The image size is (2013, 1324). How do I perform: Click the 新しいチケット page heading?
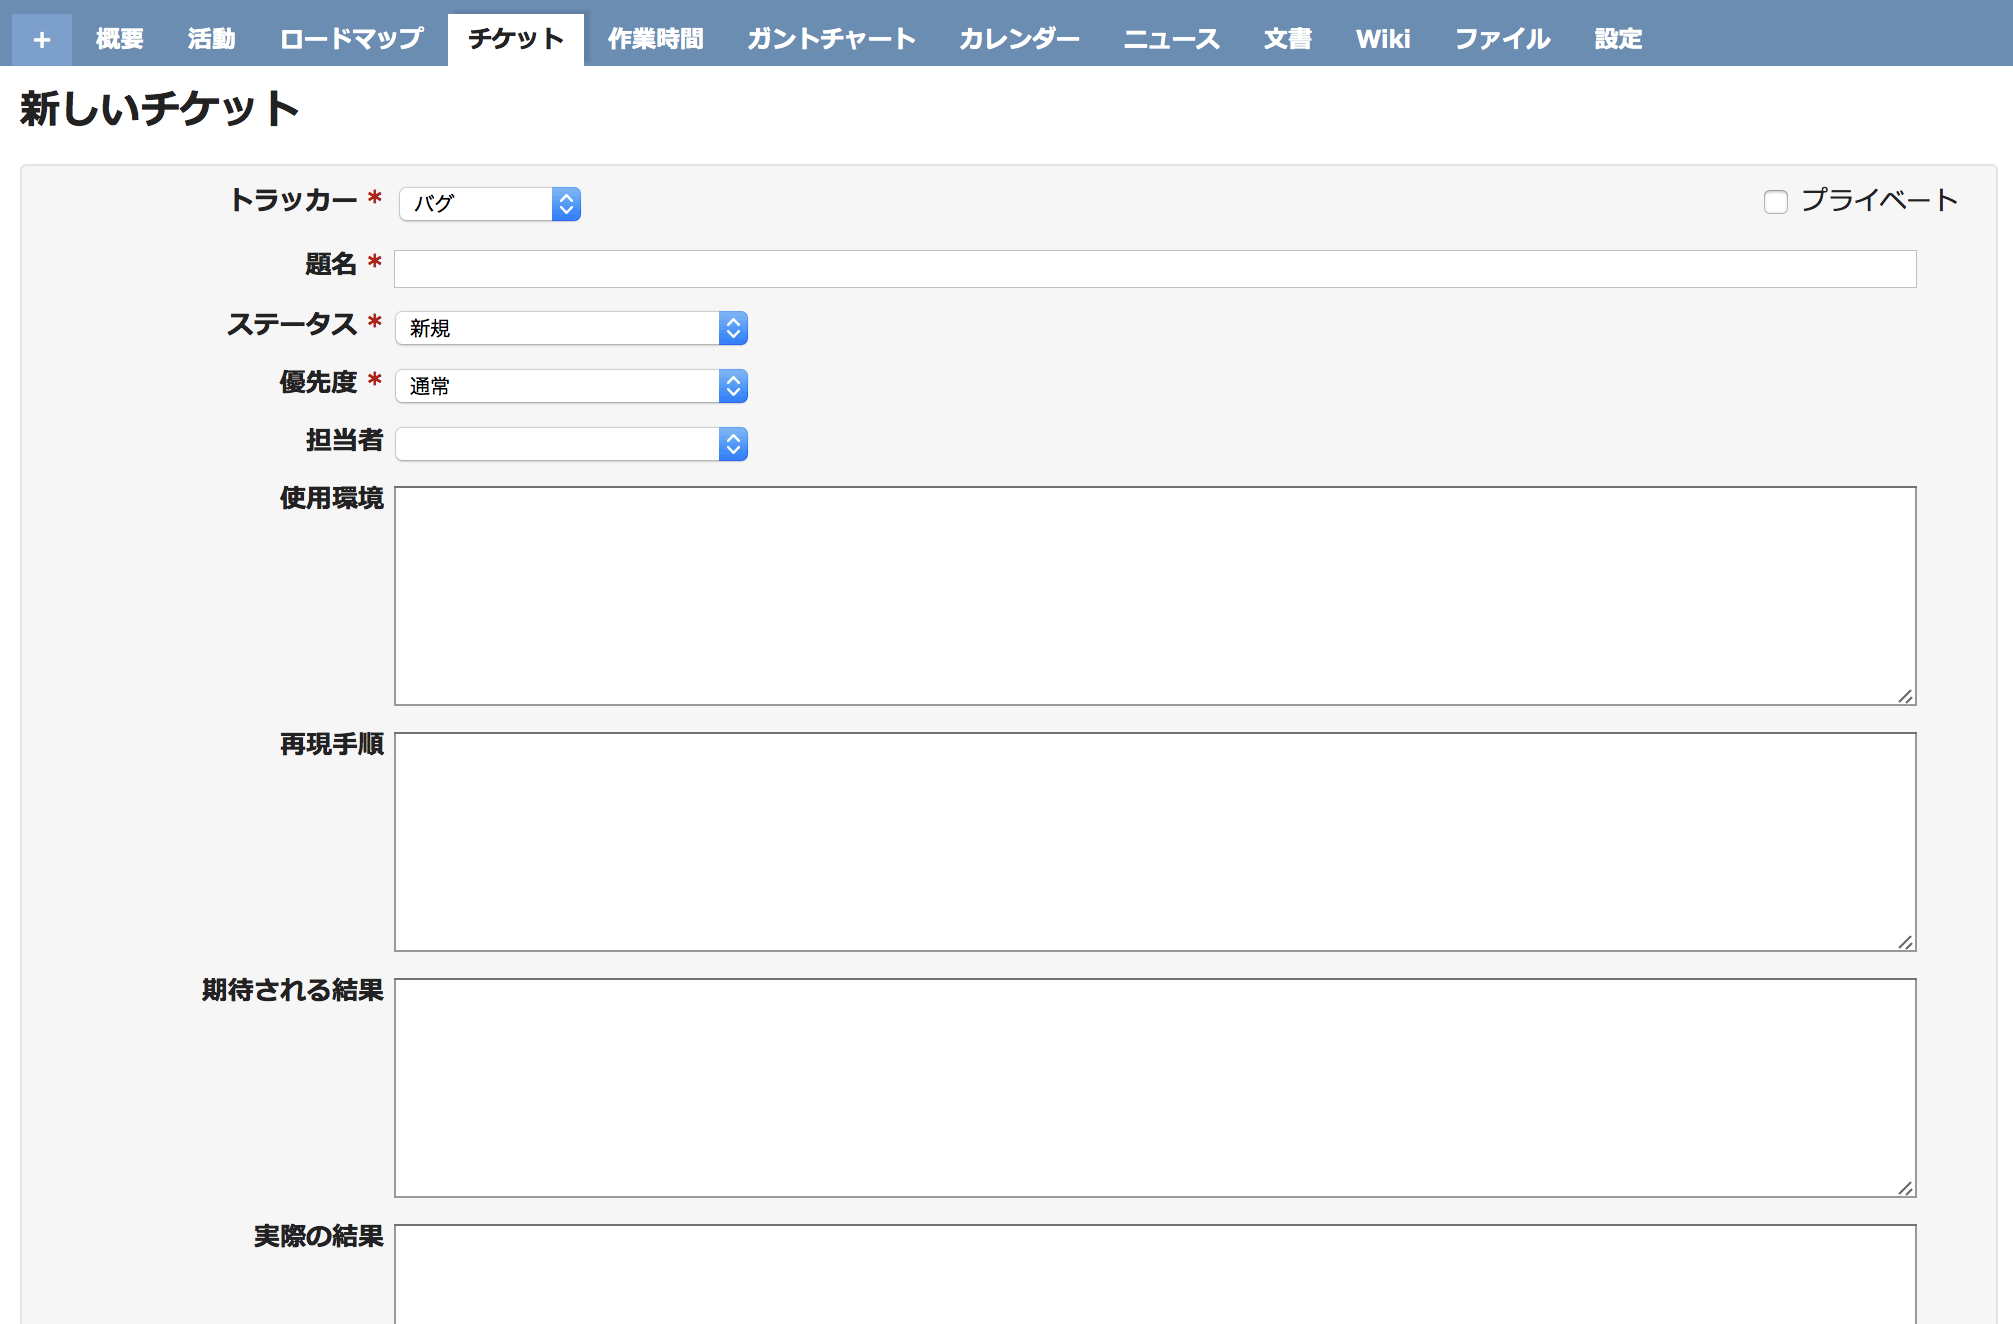159,108
